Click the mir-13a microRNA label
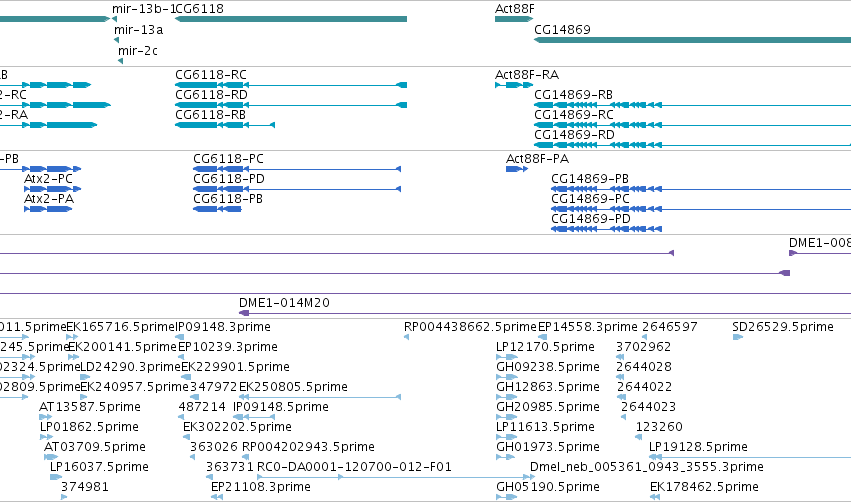The image size is (851, 502). 138,30
